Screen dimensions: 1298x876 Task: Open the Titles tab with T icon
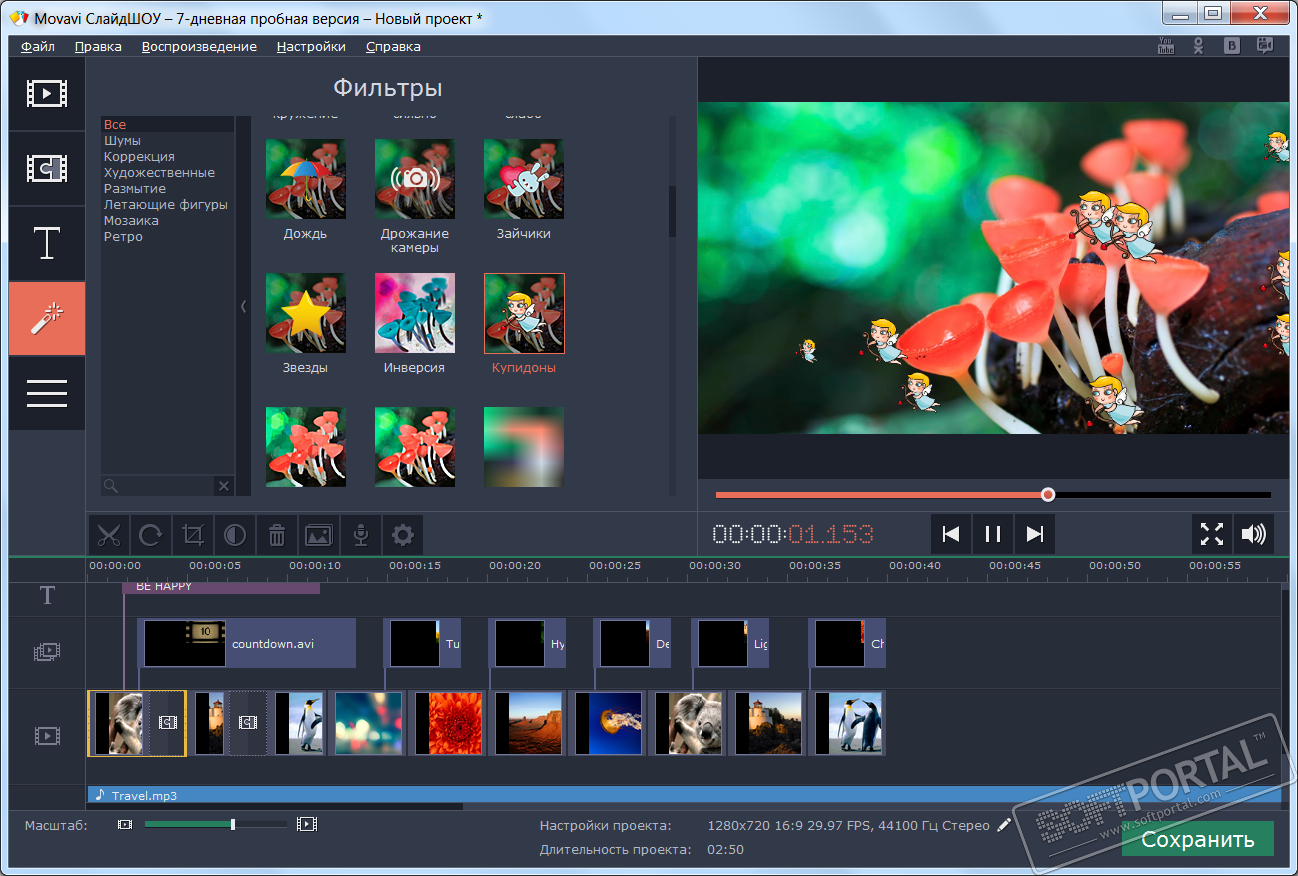[x=47, y=244]
